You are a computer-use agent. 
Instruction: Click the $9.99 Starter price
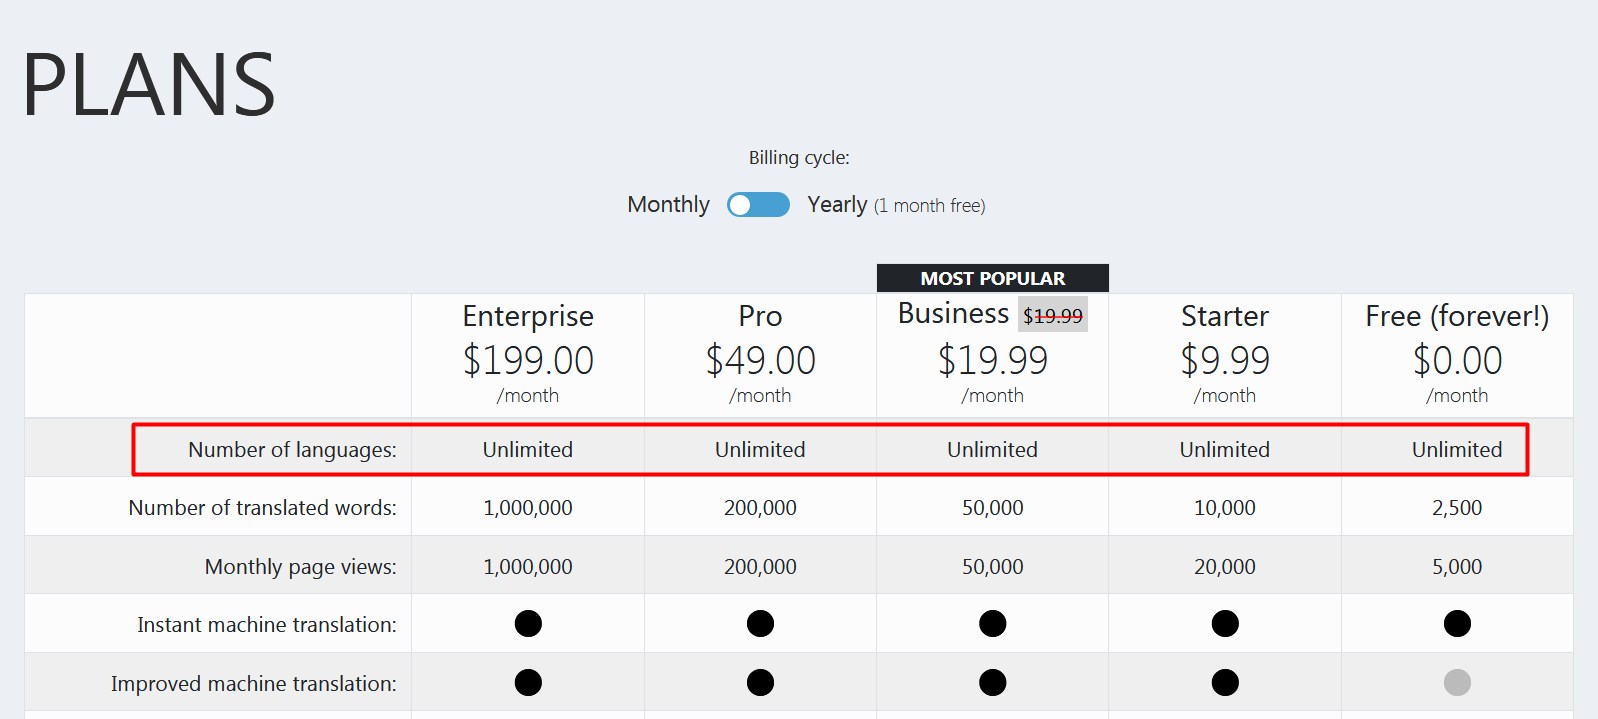pos(1225,360)
